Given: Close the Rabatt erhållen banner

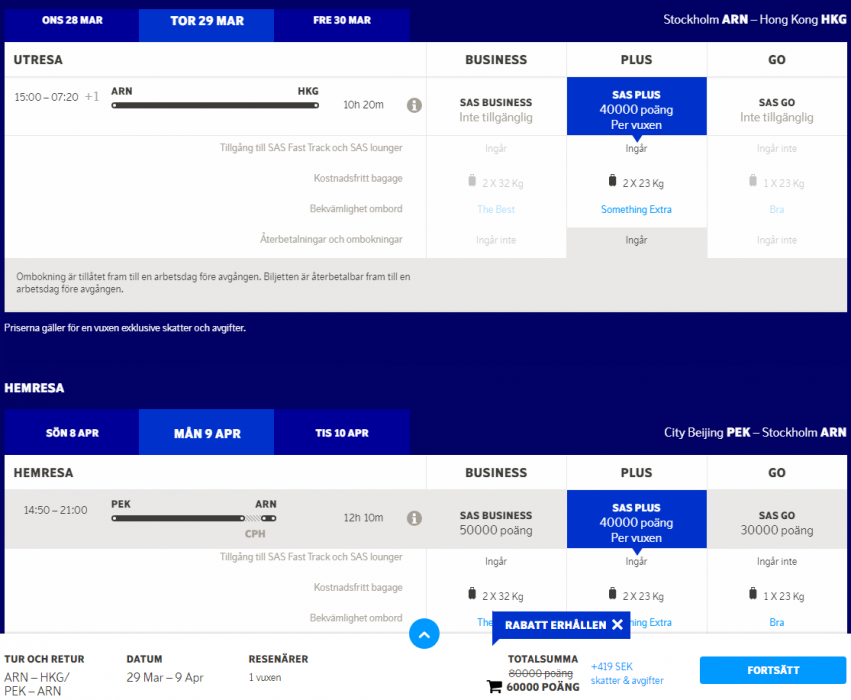Looking at the screenshot, I should tap(617, 625).
